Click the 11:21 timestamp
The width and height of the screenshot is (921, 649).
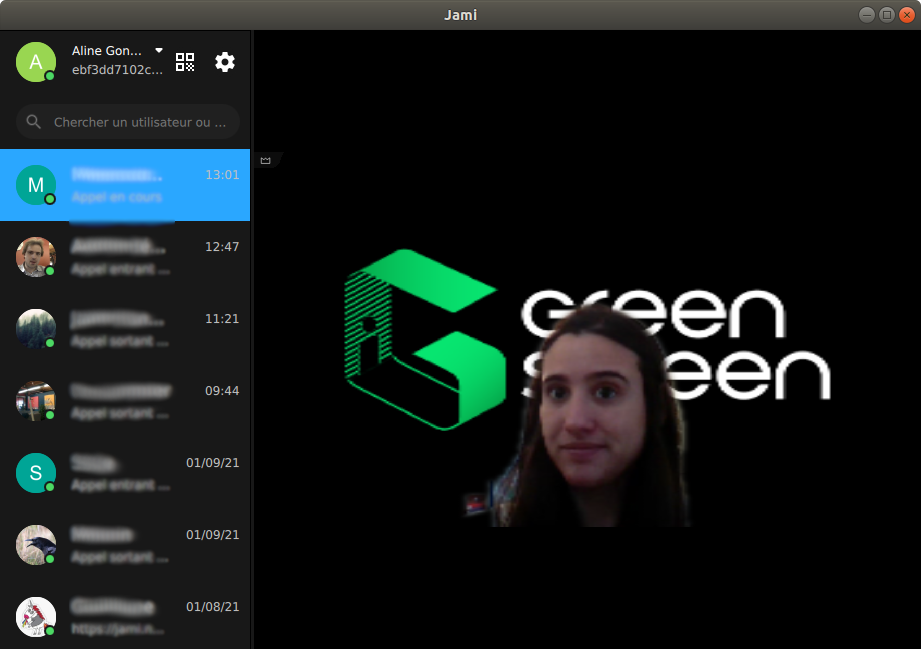click(222, 319)
